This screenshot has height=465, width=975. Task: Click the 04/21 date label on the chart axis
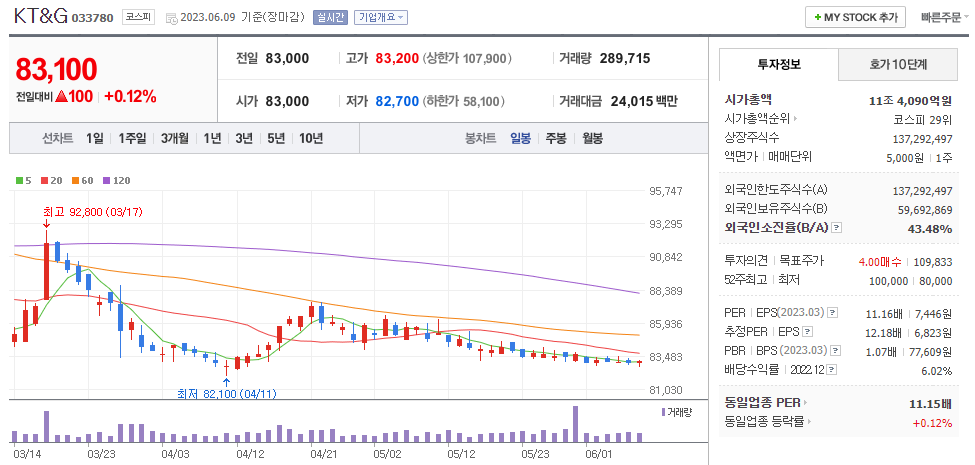pyautogui.click(x=324, y=454)
